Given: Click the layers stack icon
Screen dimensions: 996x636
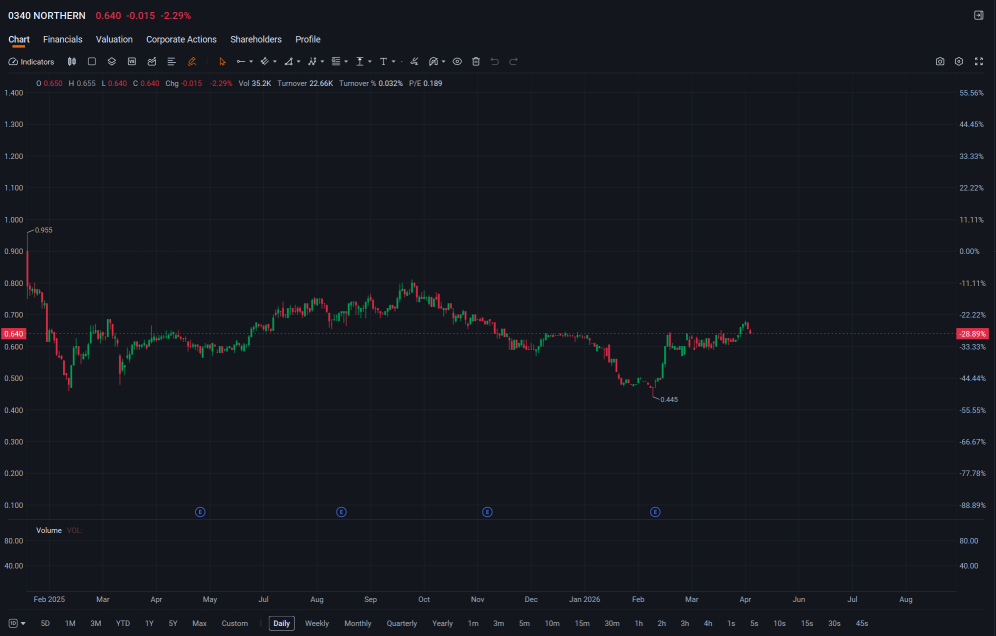Looking at the screenshot, I should (x=112, y=62).
